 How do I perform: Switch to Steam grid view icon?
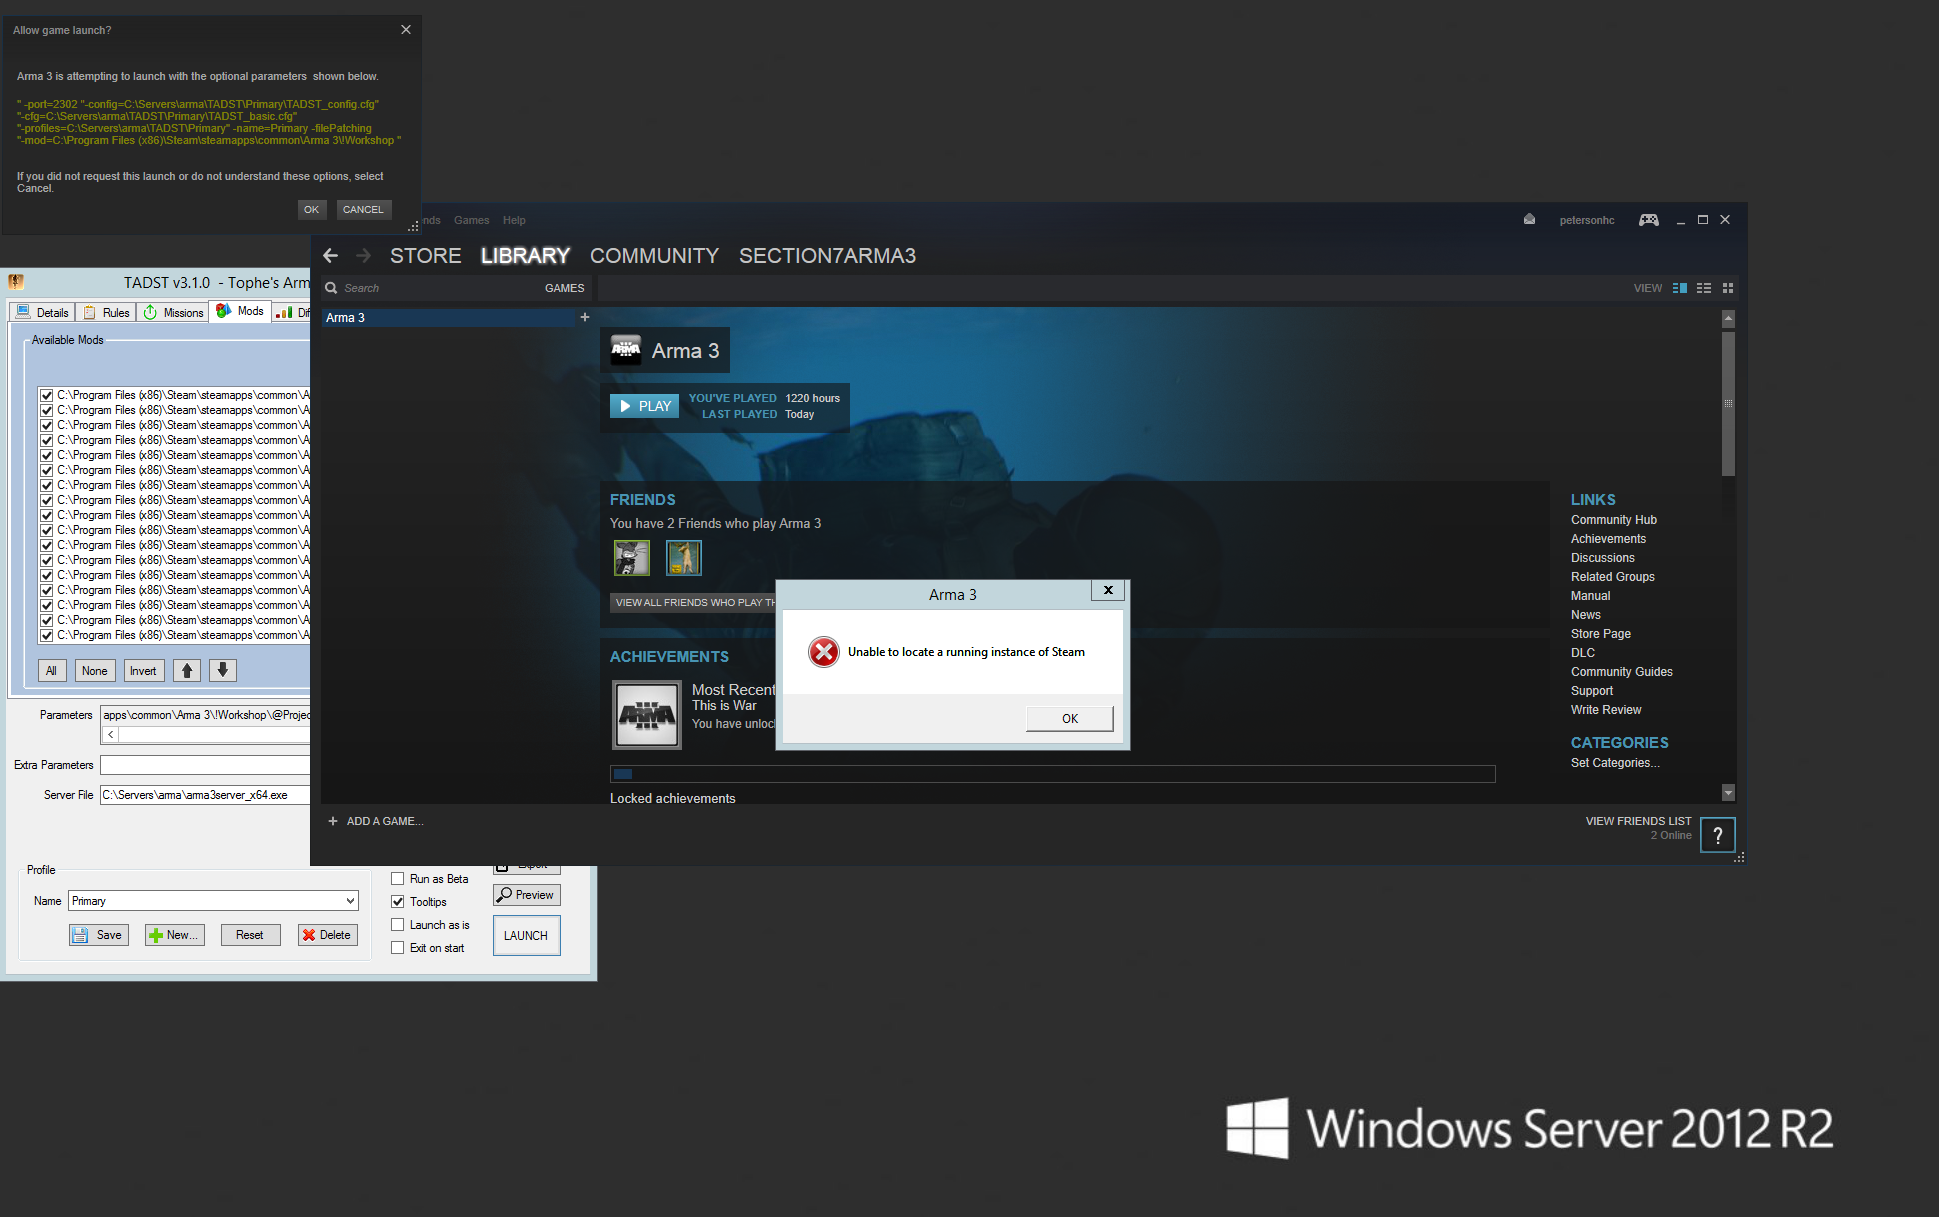pos(1728,288)
